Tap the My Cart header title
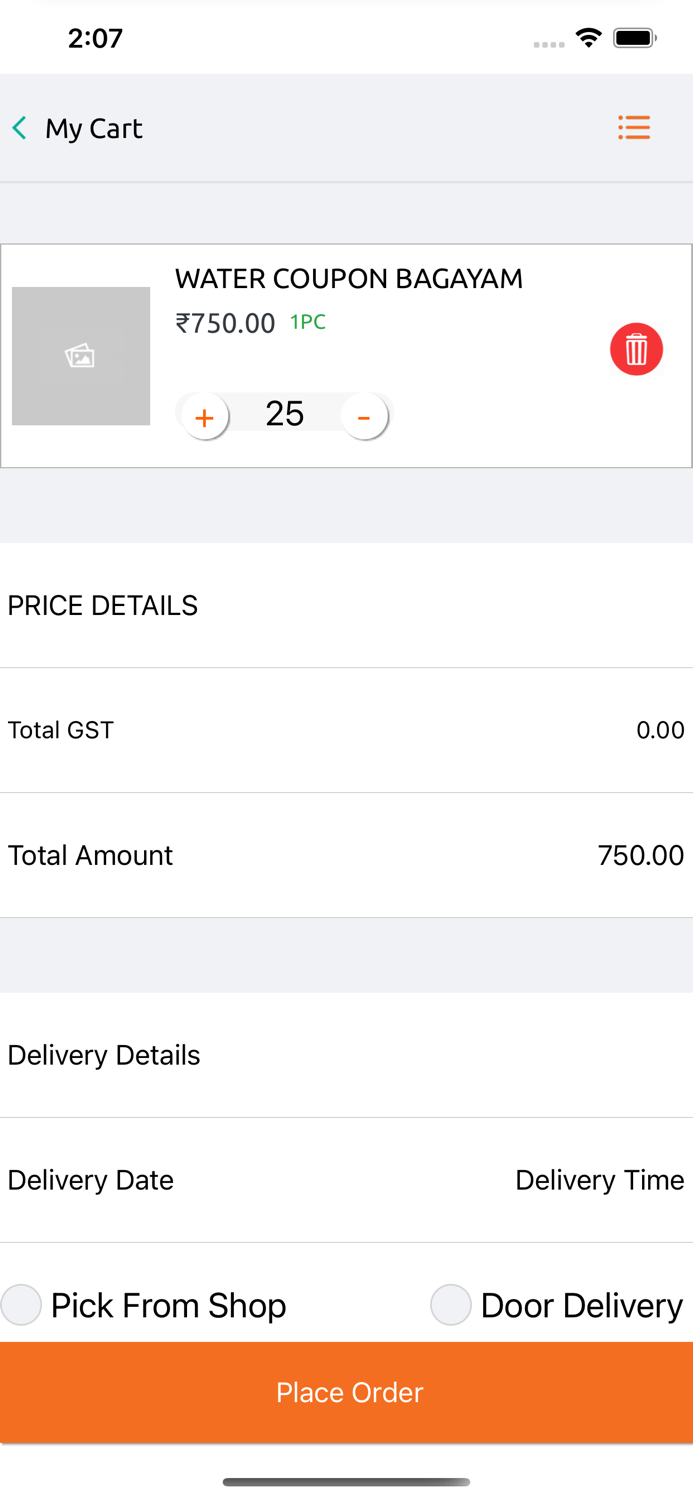Screen dimensions: 693x1500 click(94, 128)
